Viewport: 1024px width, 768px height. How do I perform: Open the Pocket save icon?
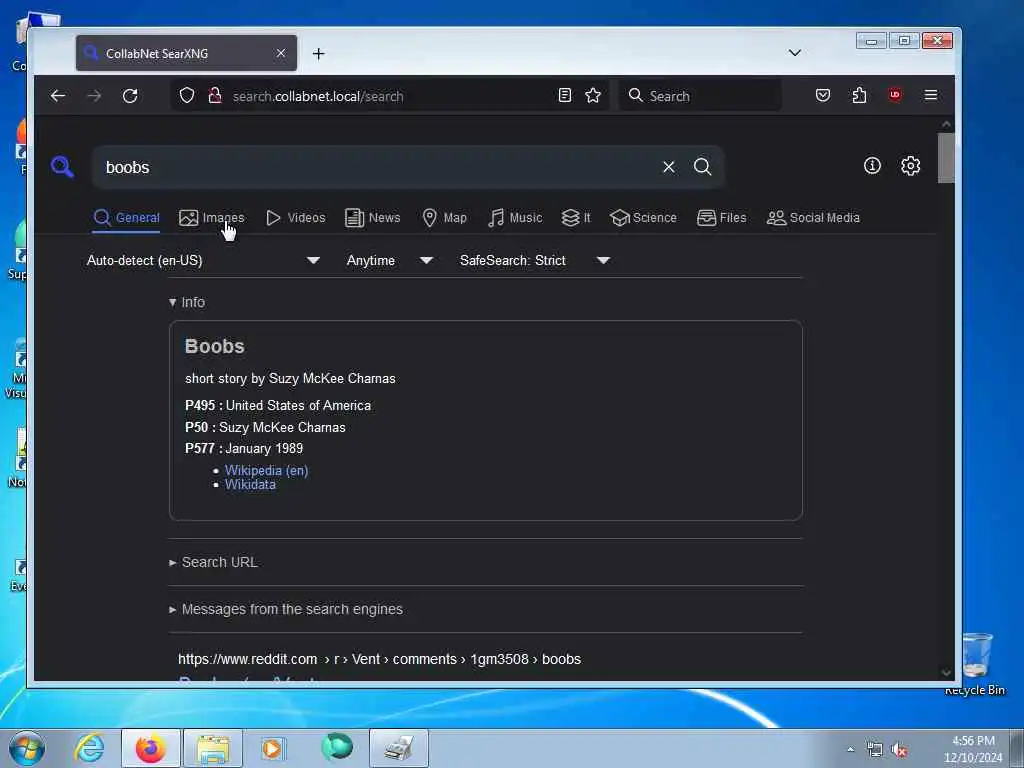pyautogui.click(x=823, y=95)
